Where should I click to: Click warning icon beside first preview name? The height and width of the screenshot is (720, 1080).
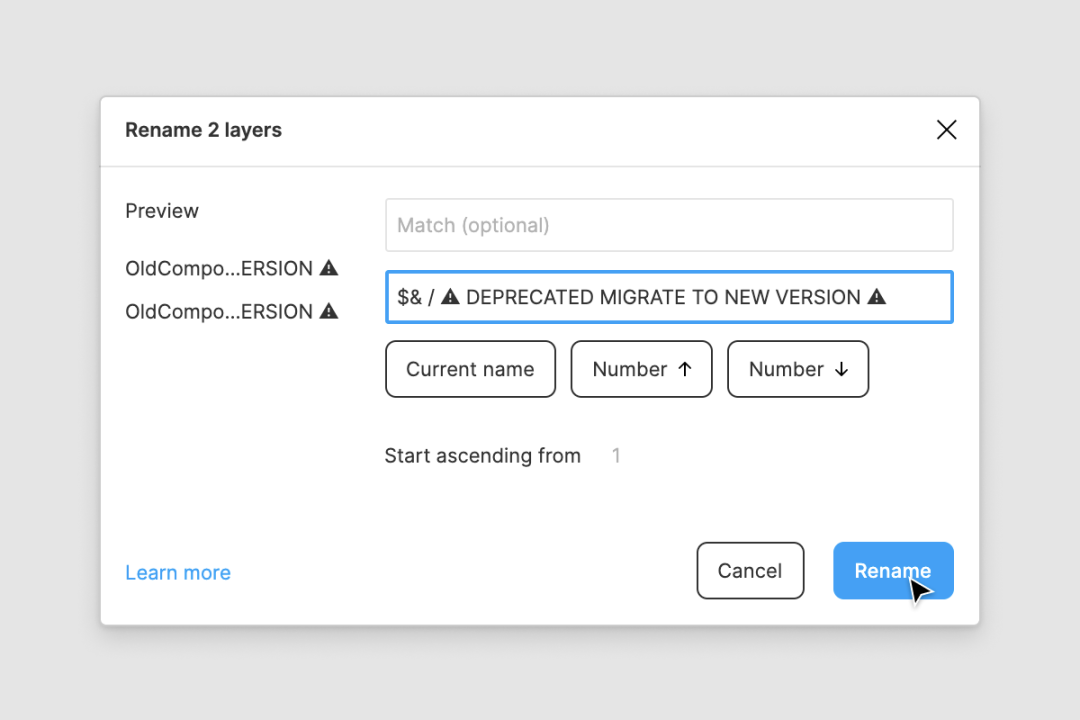(329, 267)
